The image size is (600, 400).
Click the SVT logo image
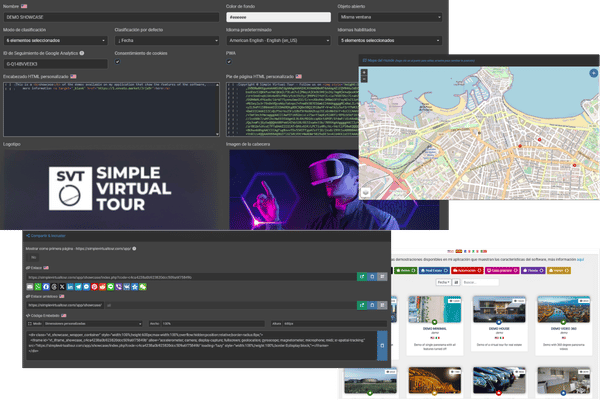point(111,189)
